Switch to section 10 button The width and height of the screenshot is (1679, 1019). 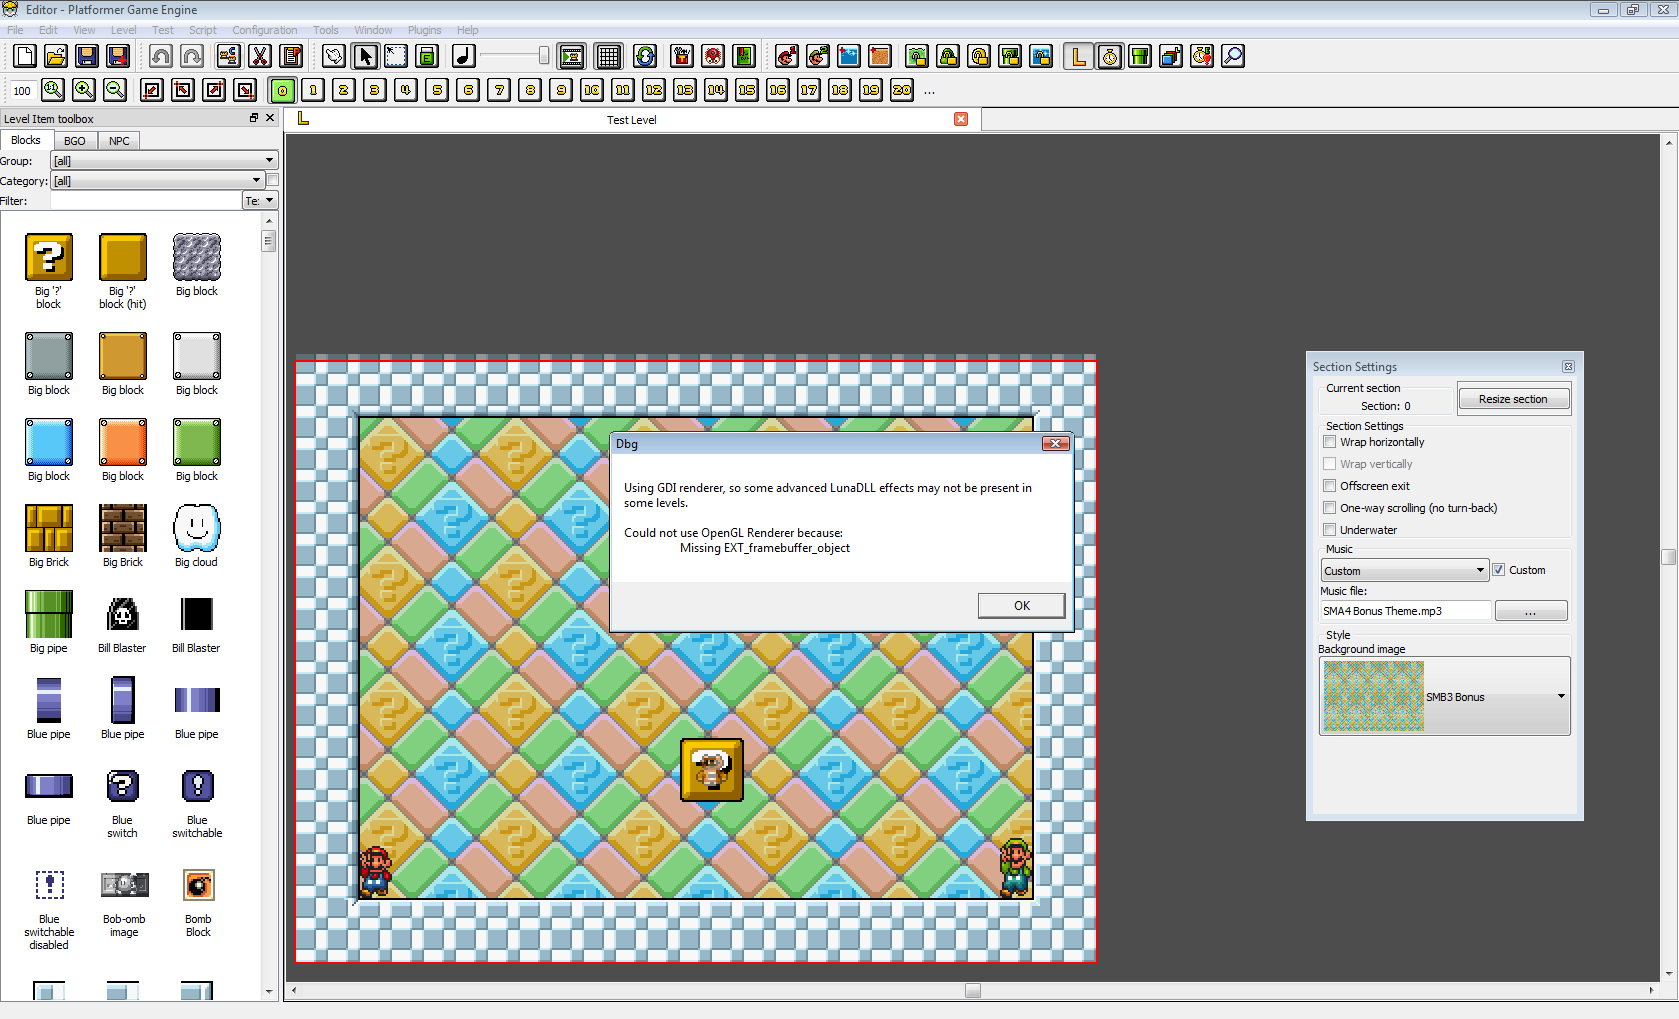click(x=592, y=90)
